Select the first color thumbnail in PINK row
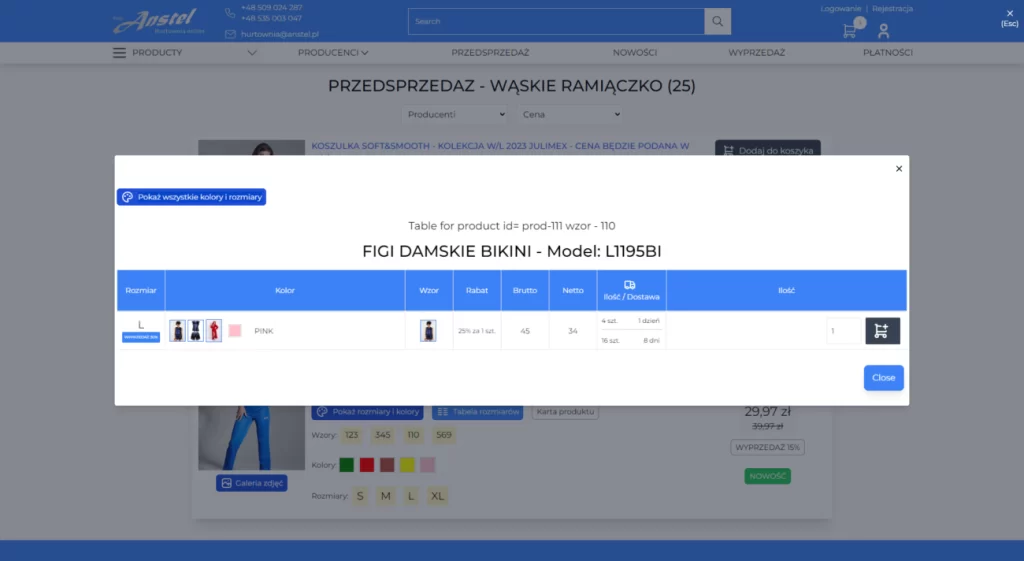1024x561 pixels. point(177,330)
